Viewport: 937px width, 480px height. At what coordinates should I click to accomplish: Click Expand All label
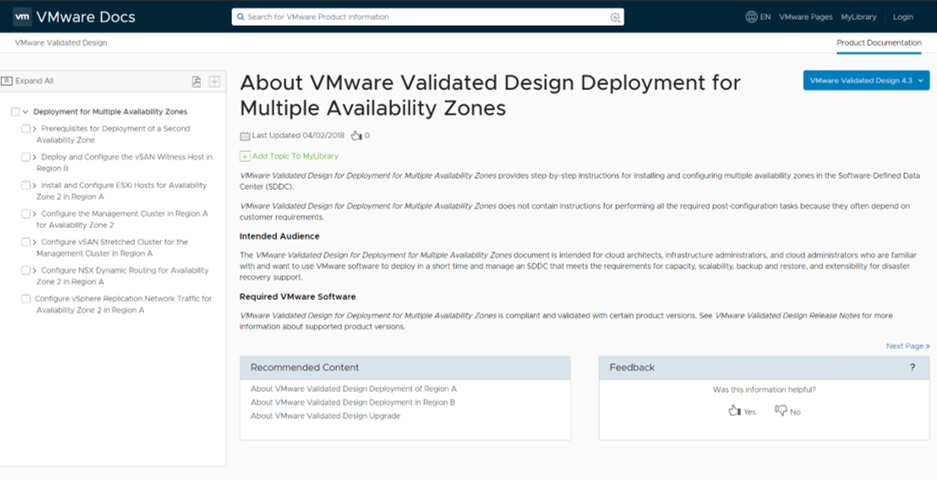(34, 81)
